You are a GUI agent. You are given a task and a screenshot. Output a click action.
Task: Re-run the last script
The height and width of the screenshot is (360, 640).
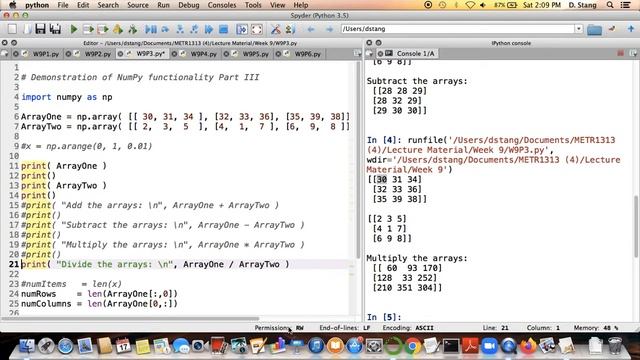[x=133, y=29]
